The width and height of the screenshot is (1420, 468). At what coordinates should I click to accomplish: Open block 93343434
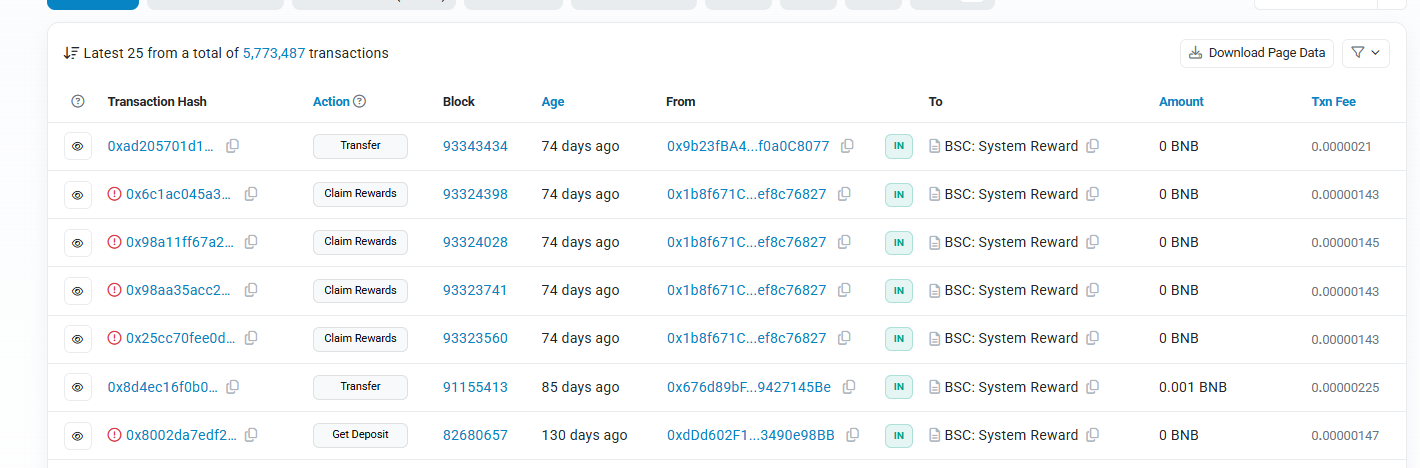point(475,146)
